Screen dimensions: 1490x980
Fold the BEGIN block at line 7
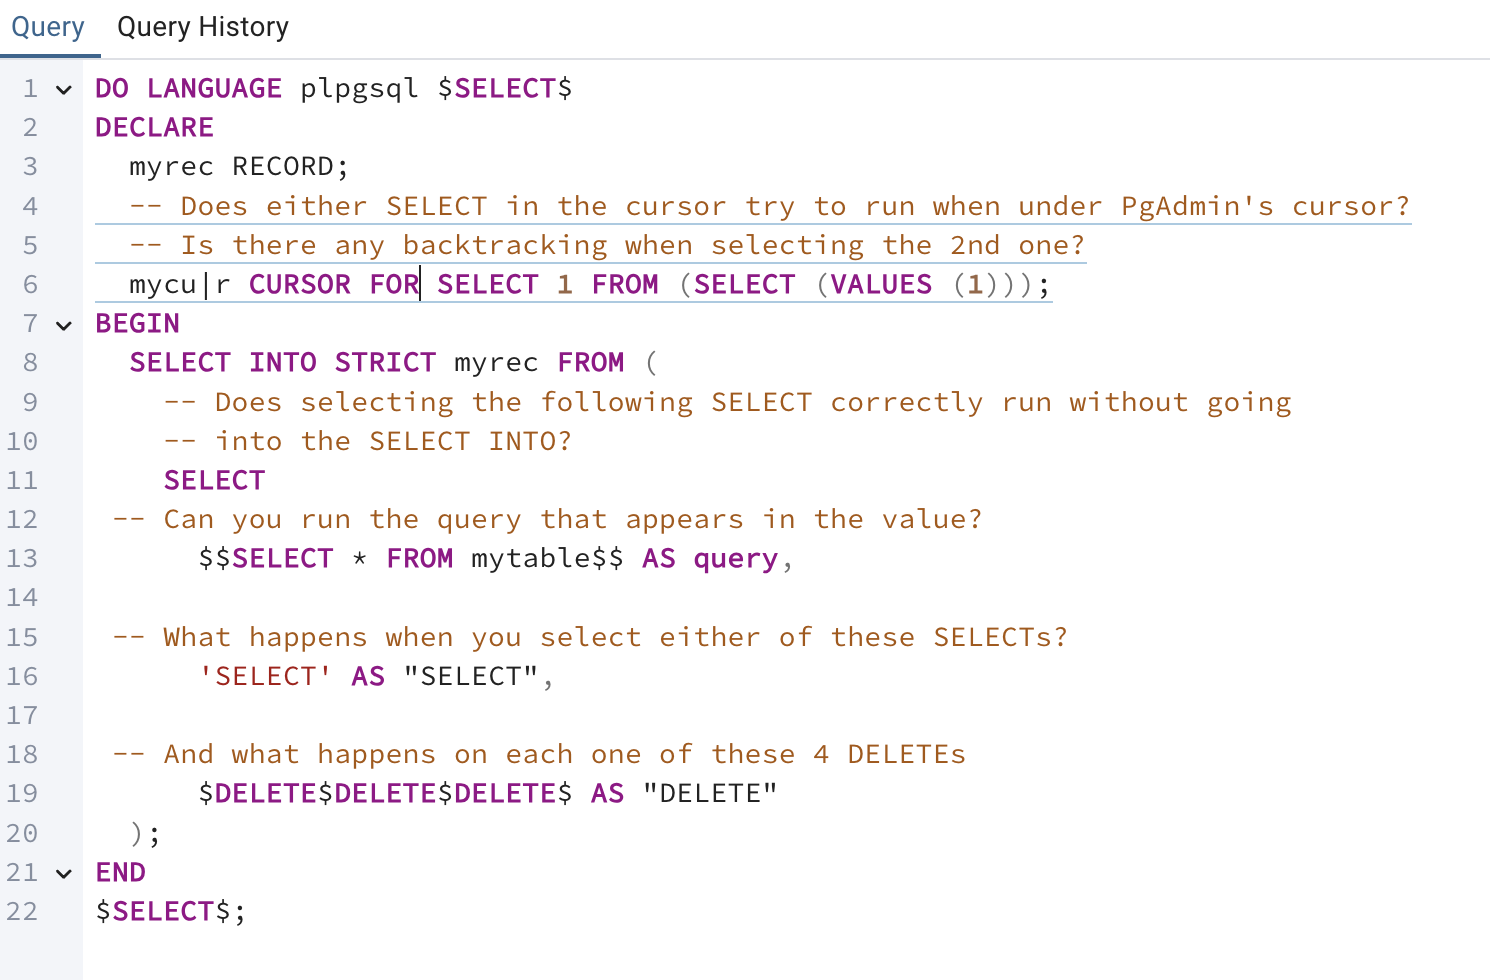point(64,325)
